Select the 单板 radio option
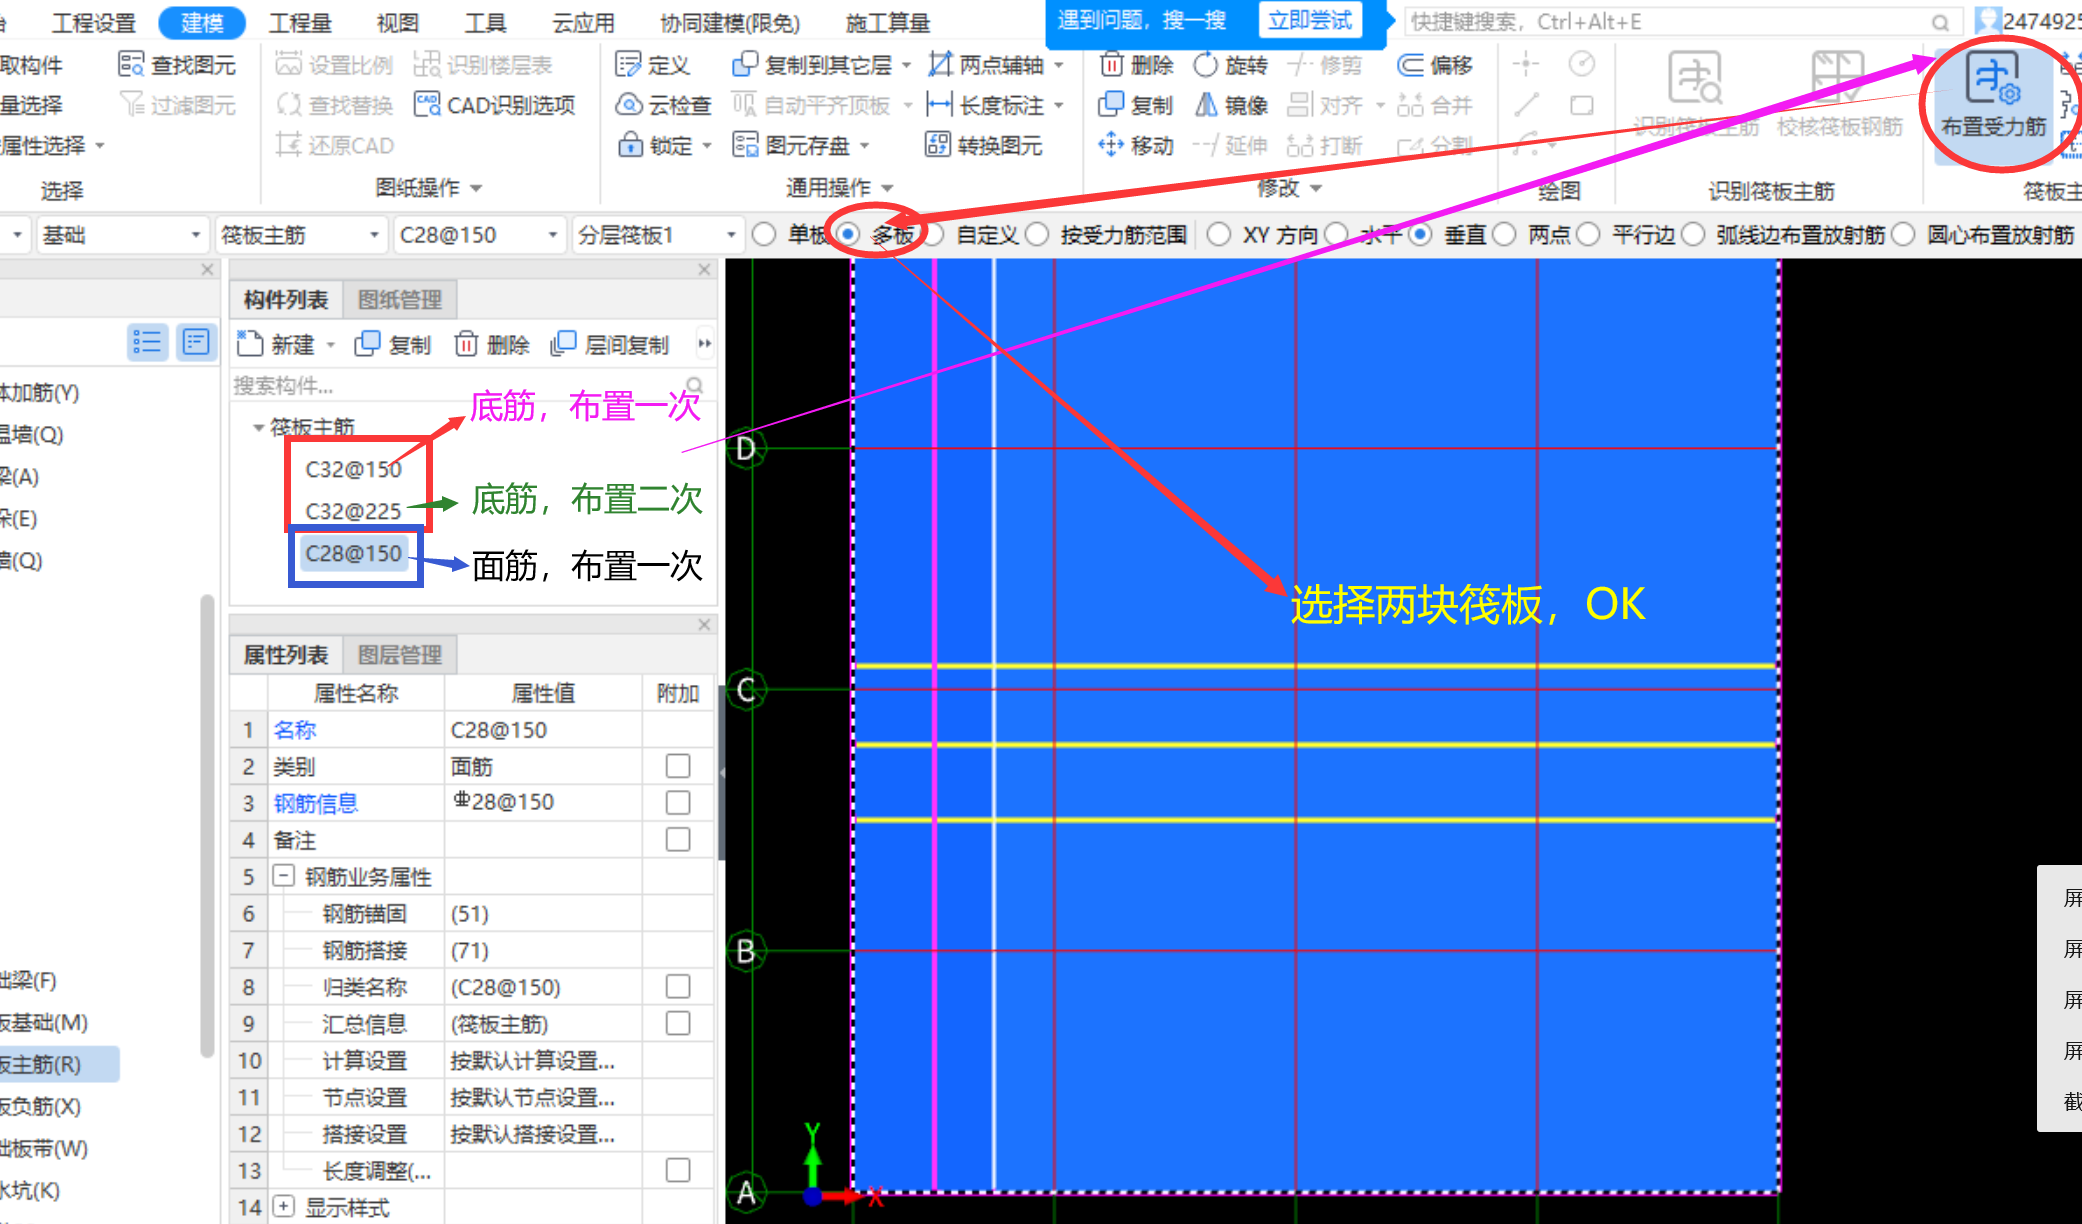This screenshot has width=2082, height=1224. click(764, 235)
